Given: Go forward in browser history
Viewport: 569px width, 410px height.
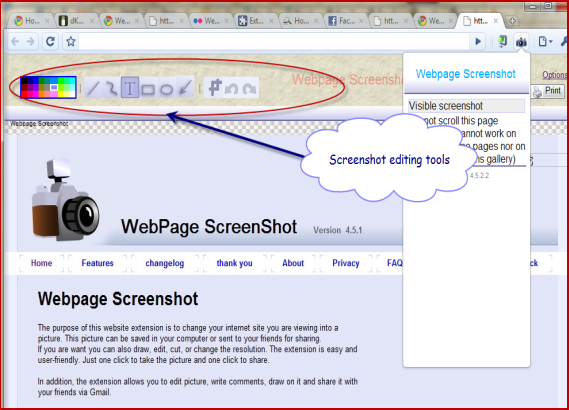Looking at the screenshot, I should (31, 42).
